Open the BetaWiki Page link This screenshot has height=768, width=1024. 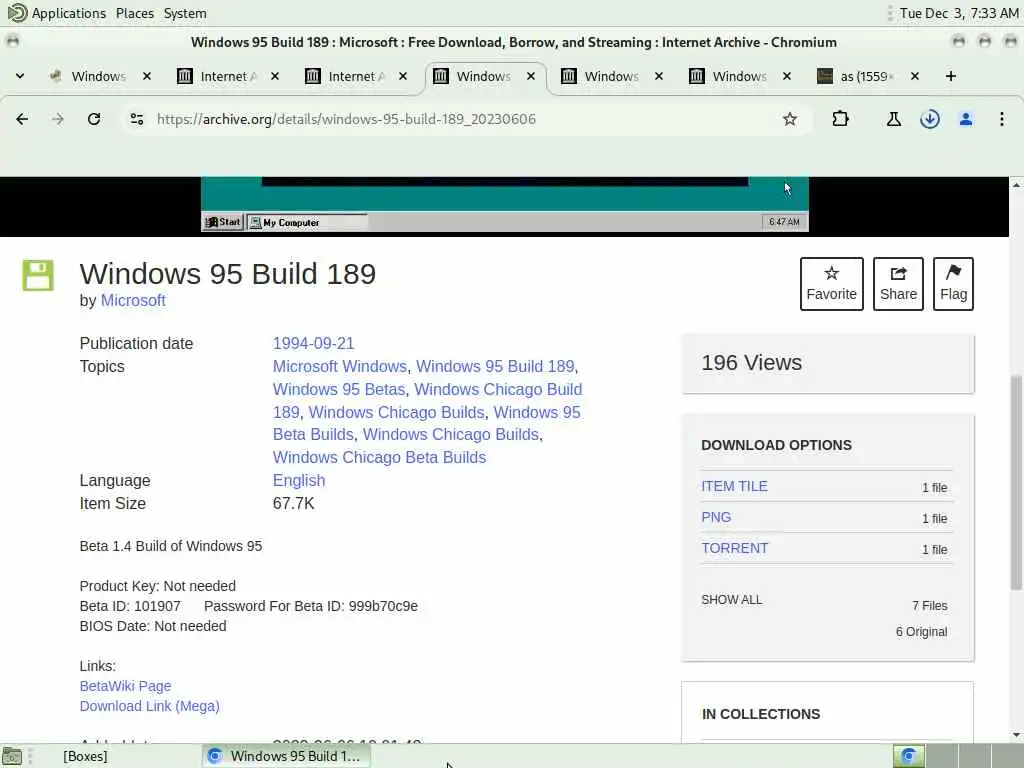(125, 686)
